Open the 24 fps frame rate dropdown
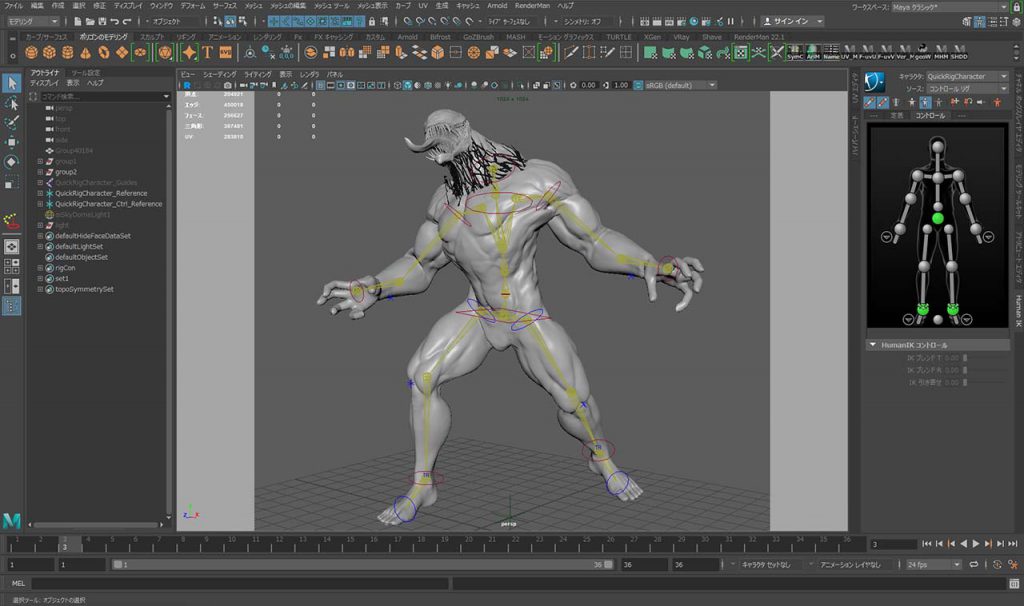The width and height of the screenshot is (1024, 606). tap(932, 565)
